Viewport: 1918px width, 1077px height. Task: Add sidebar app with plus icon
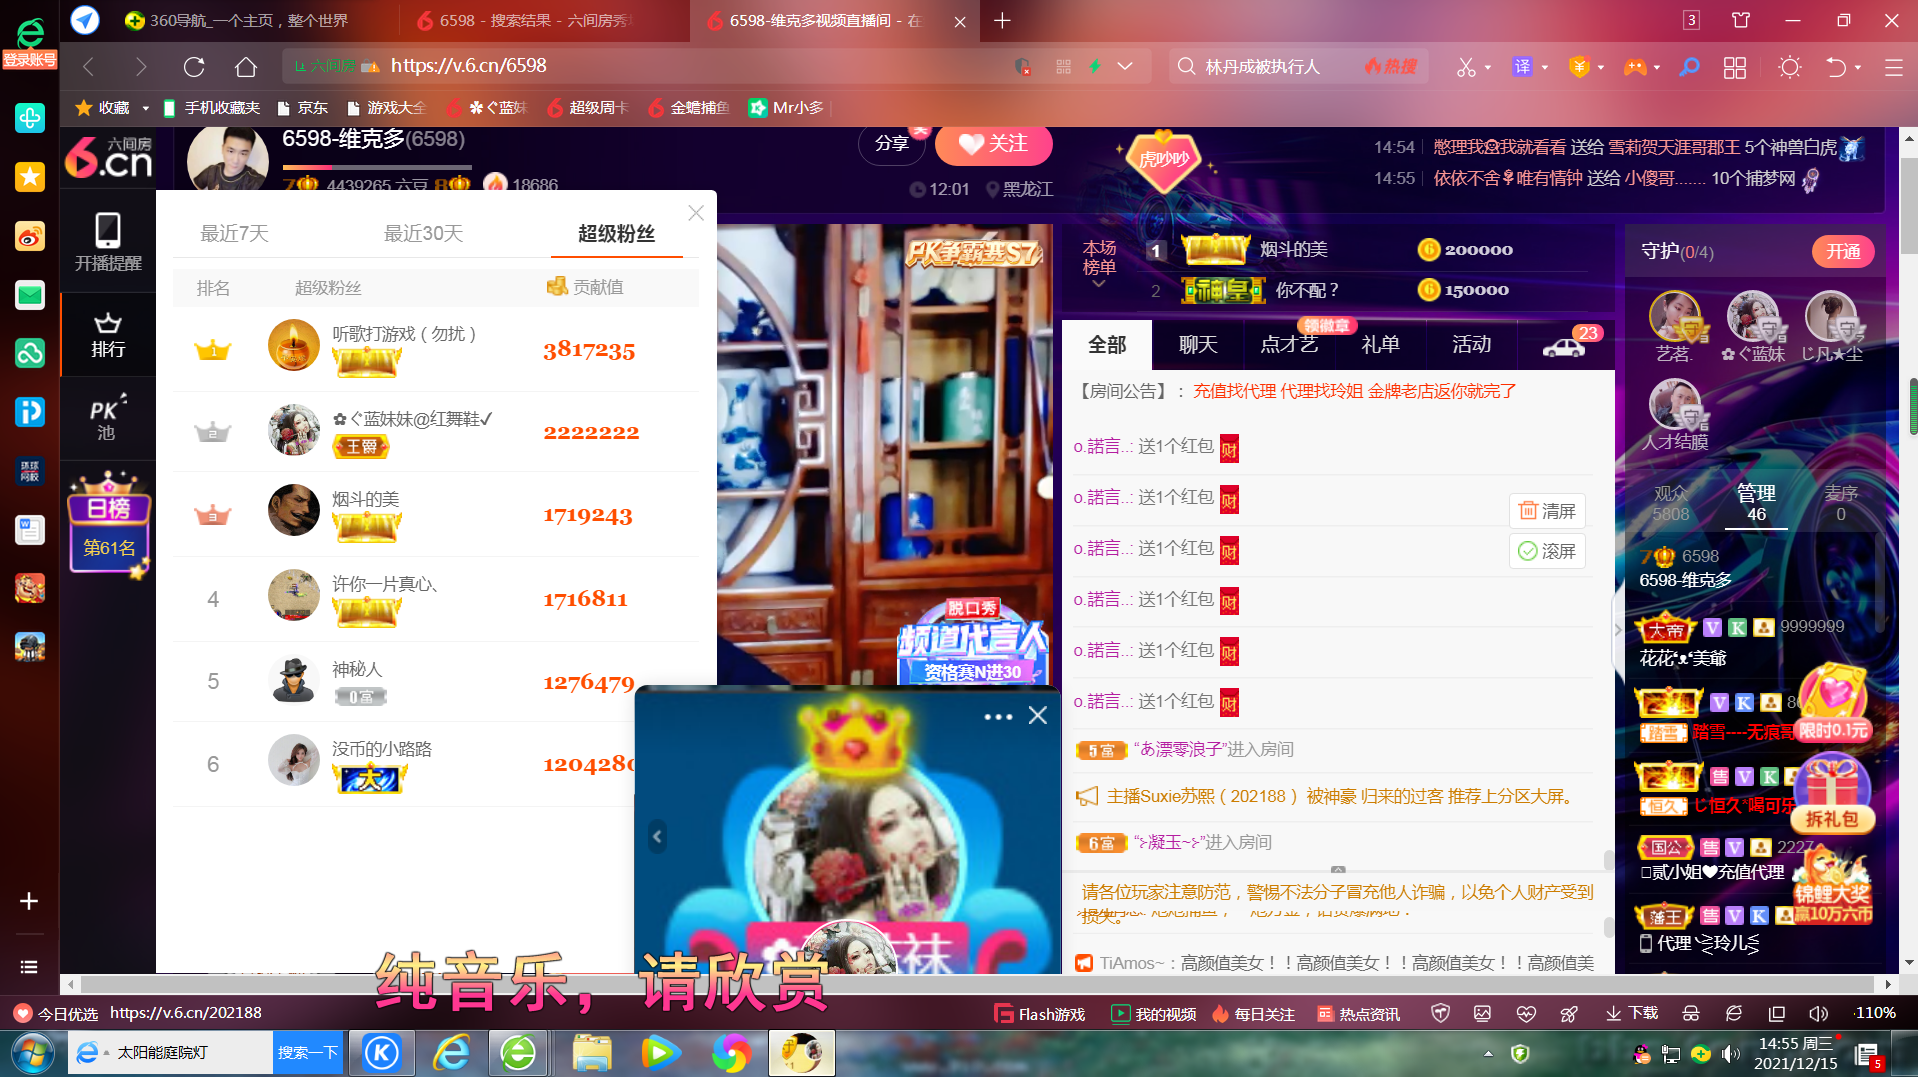click(29, 901)
